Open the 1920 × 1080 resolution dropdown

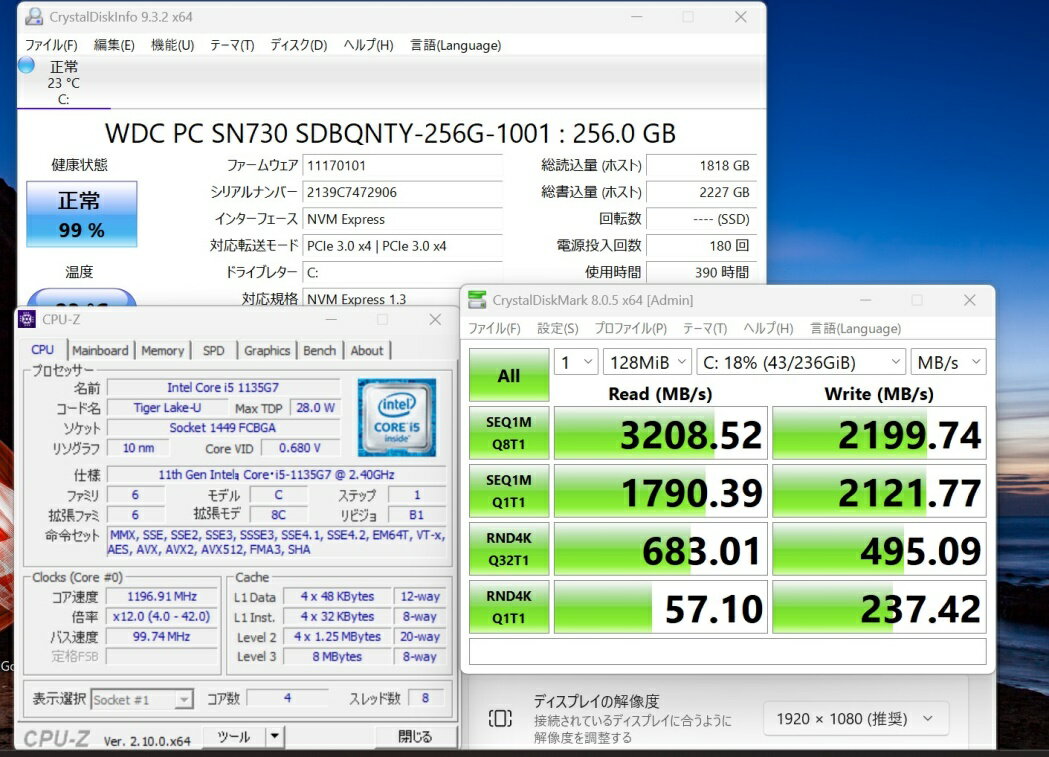point(856,719)
